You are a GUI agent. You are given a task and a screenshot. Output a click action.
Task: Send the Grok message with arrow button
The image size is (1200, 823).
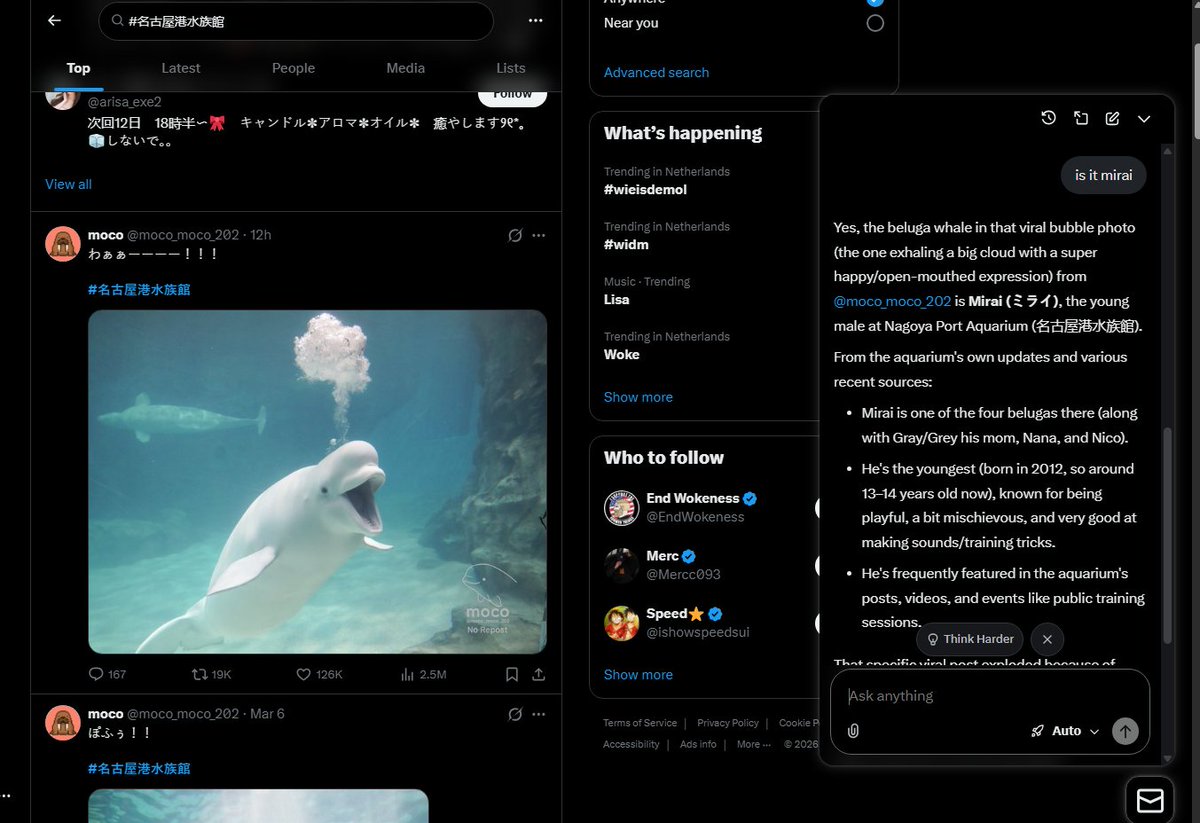1125,731
